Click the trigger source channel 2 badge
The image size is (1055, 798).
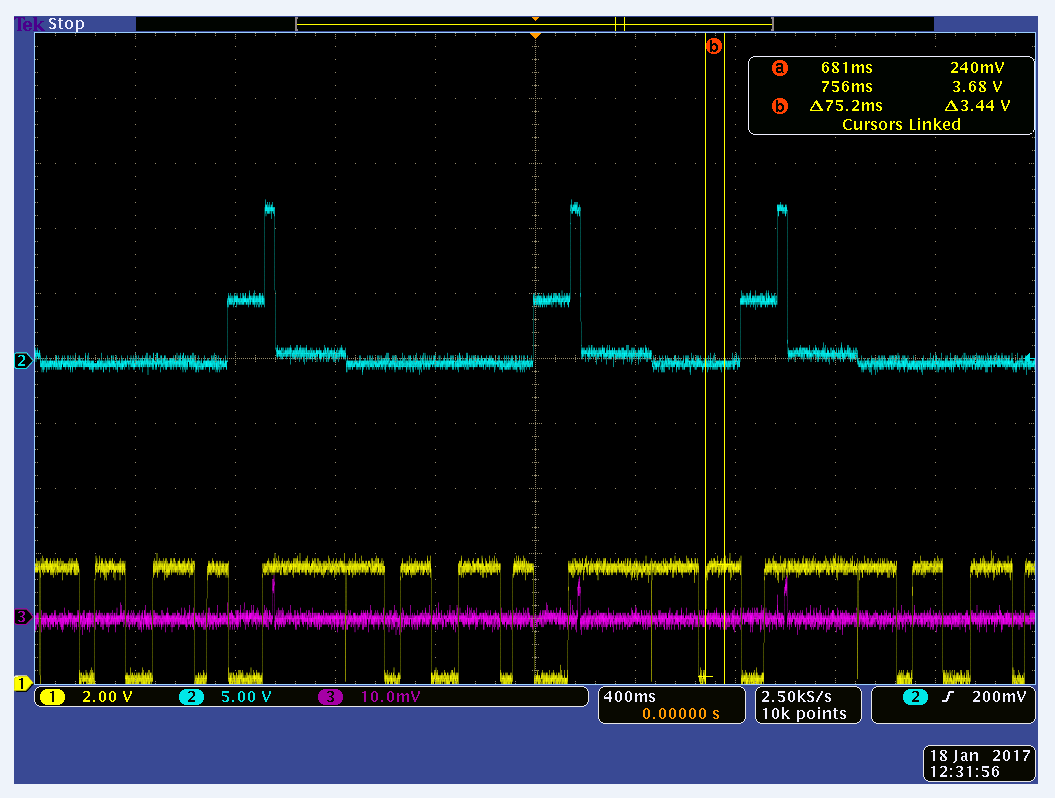(915, 697)
